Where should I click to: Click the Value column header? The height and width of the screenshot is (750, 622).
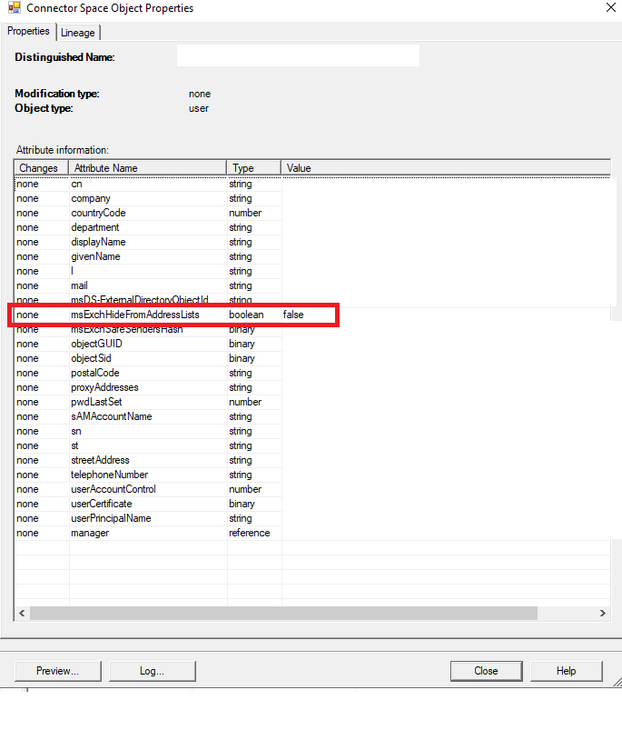445,168
